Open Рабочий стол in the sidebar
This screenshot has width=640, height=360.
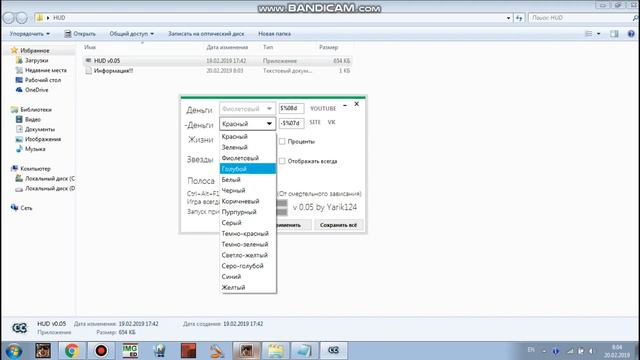pos(42,80)
